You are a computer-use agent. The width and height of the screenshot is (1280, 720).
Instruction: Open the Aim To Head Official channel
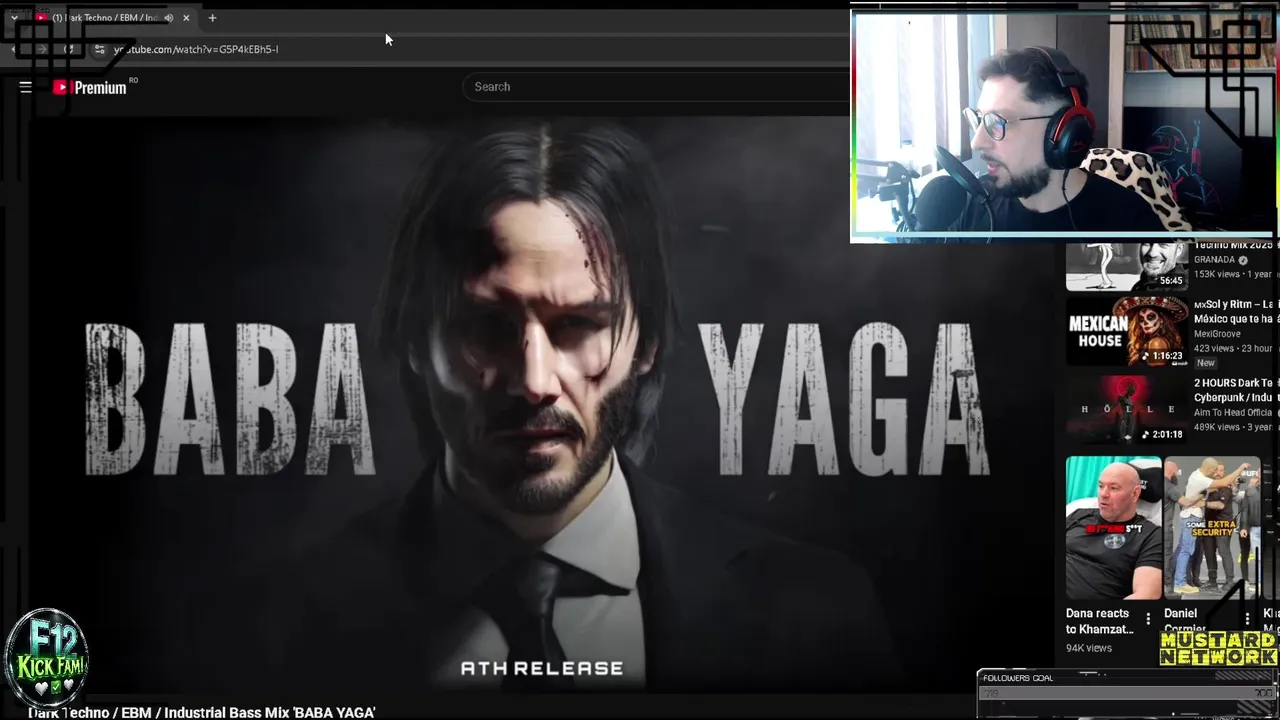click(x=1233, y=413)
